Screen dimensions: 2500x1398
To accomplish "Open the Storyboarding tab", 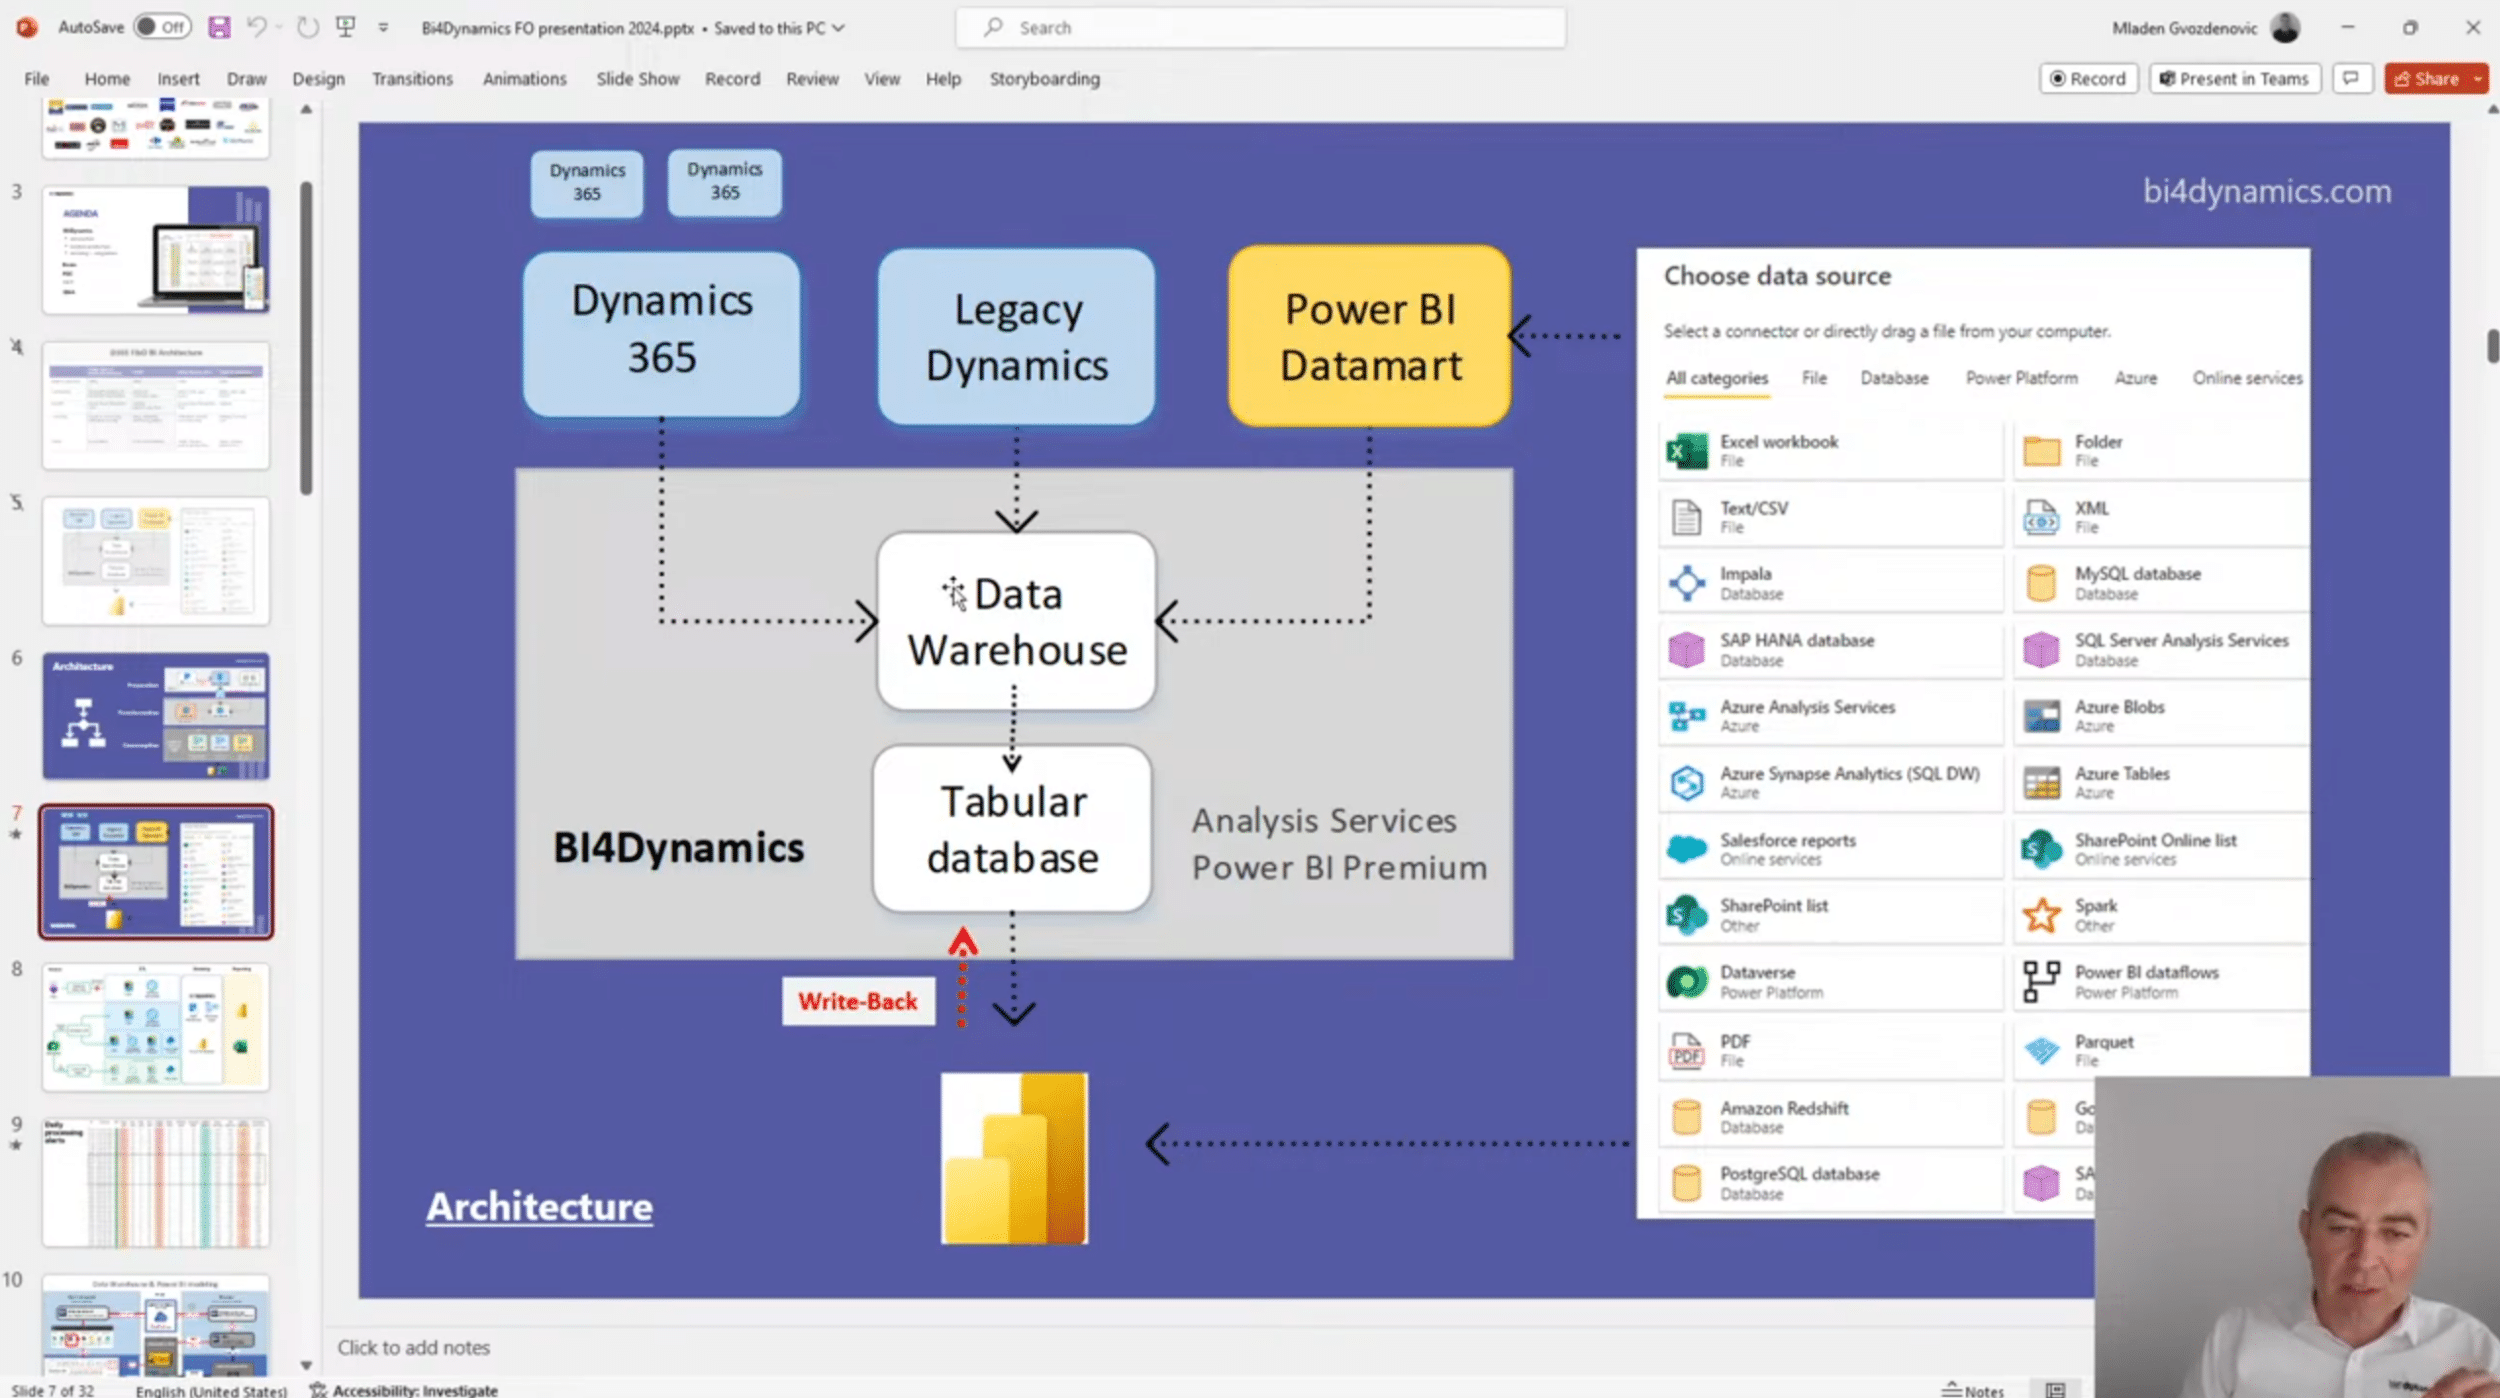I will (x=1044, y=79).
